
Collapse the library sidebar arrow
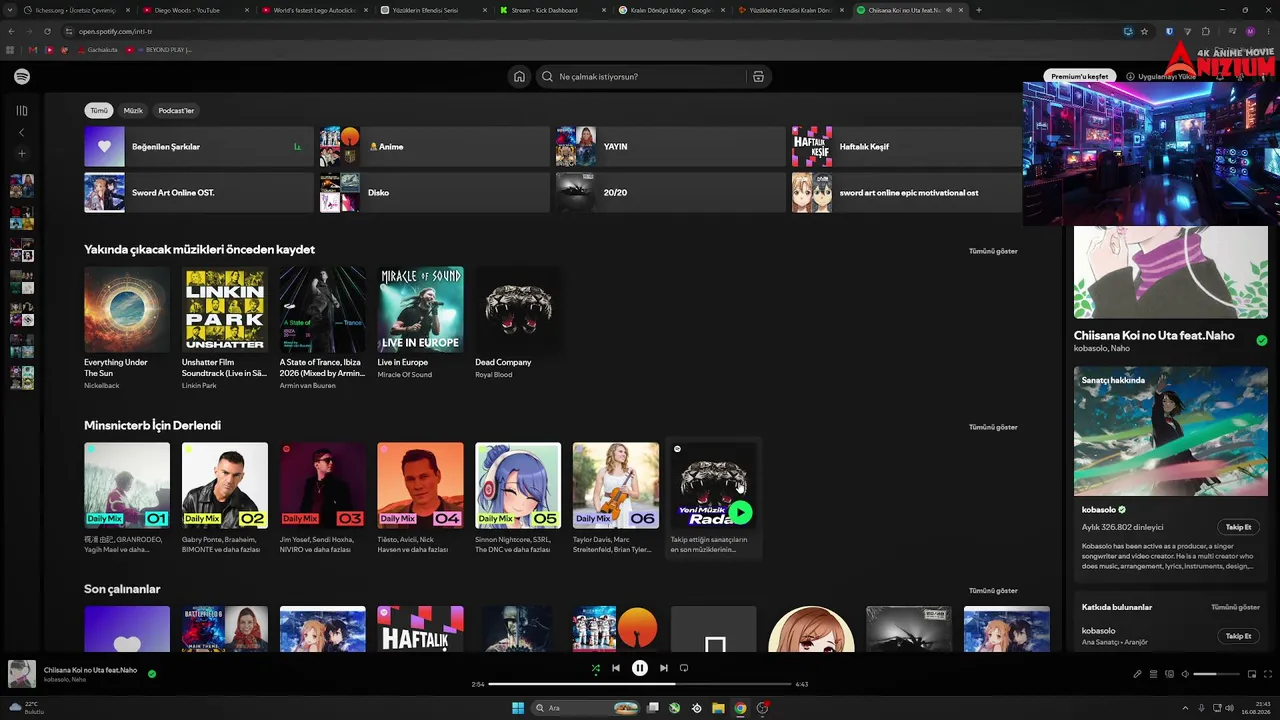click(x=22, y=132)
